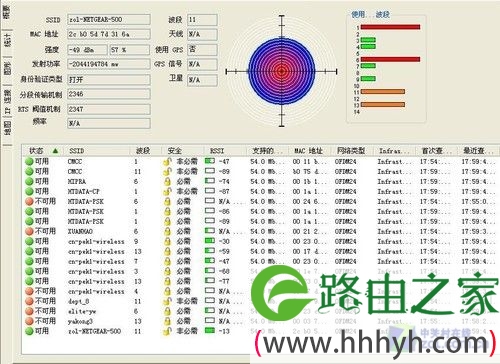Sort the list by 状态 column arrow

pyautogui.click(x=55, y=151)
